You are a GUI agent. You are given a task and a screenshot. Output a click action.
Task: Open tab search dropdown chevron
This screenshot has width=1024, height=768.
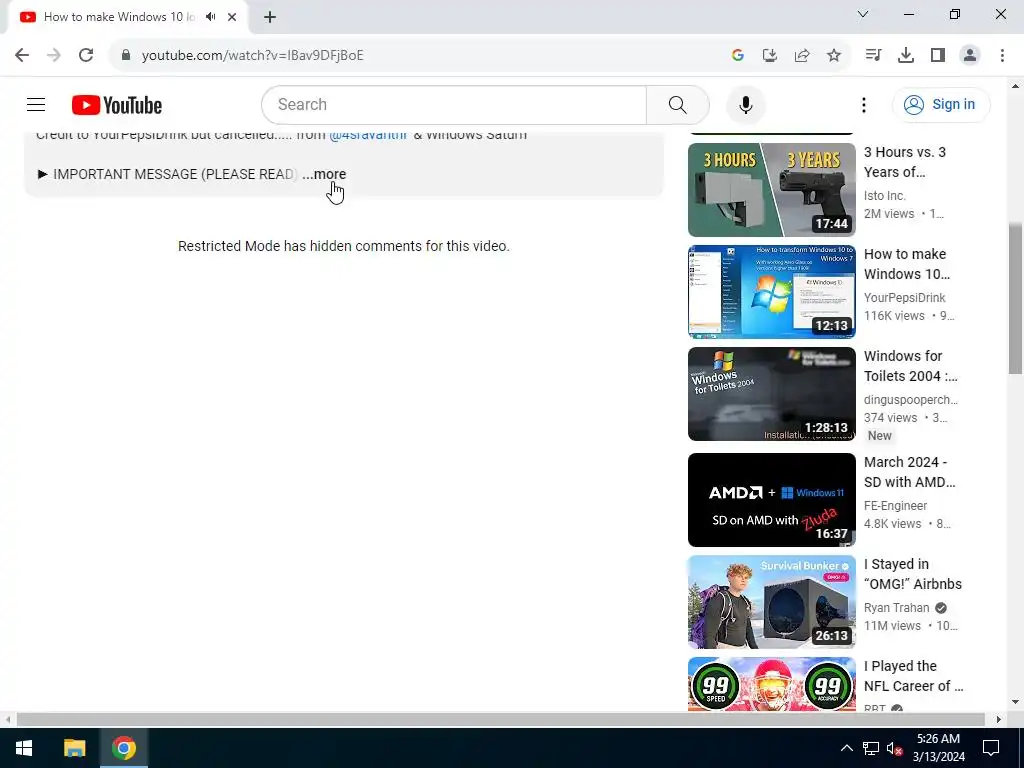(863, 14)
